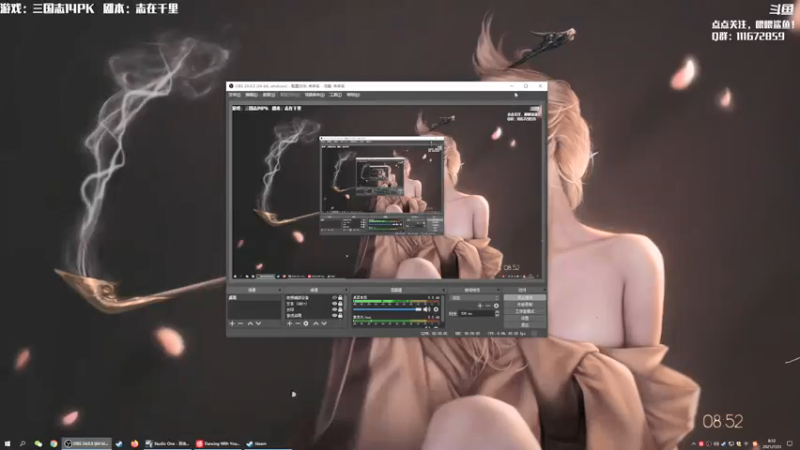Open Firefox from the taskbar
Image resolution: width=800 pixels, height=450 pixels.
135,444
